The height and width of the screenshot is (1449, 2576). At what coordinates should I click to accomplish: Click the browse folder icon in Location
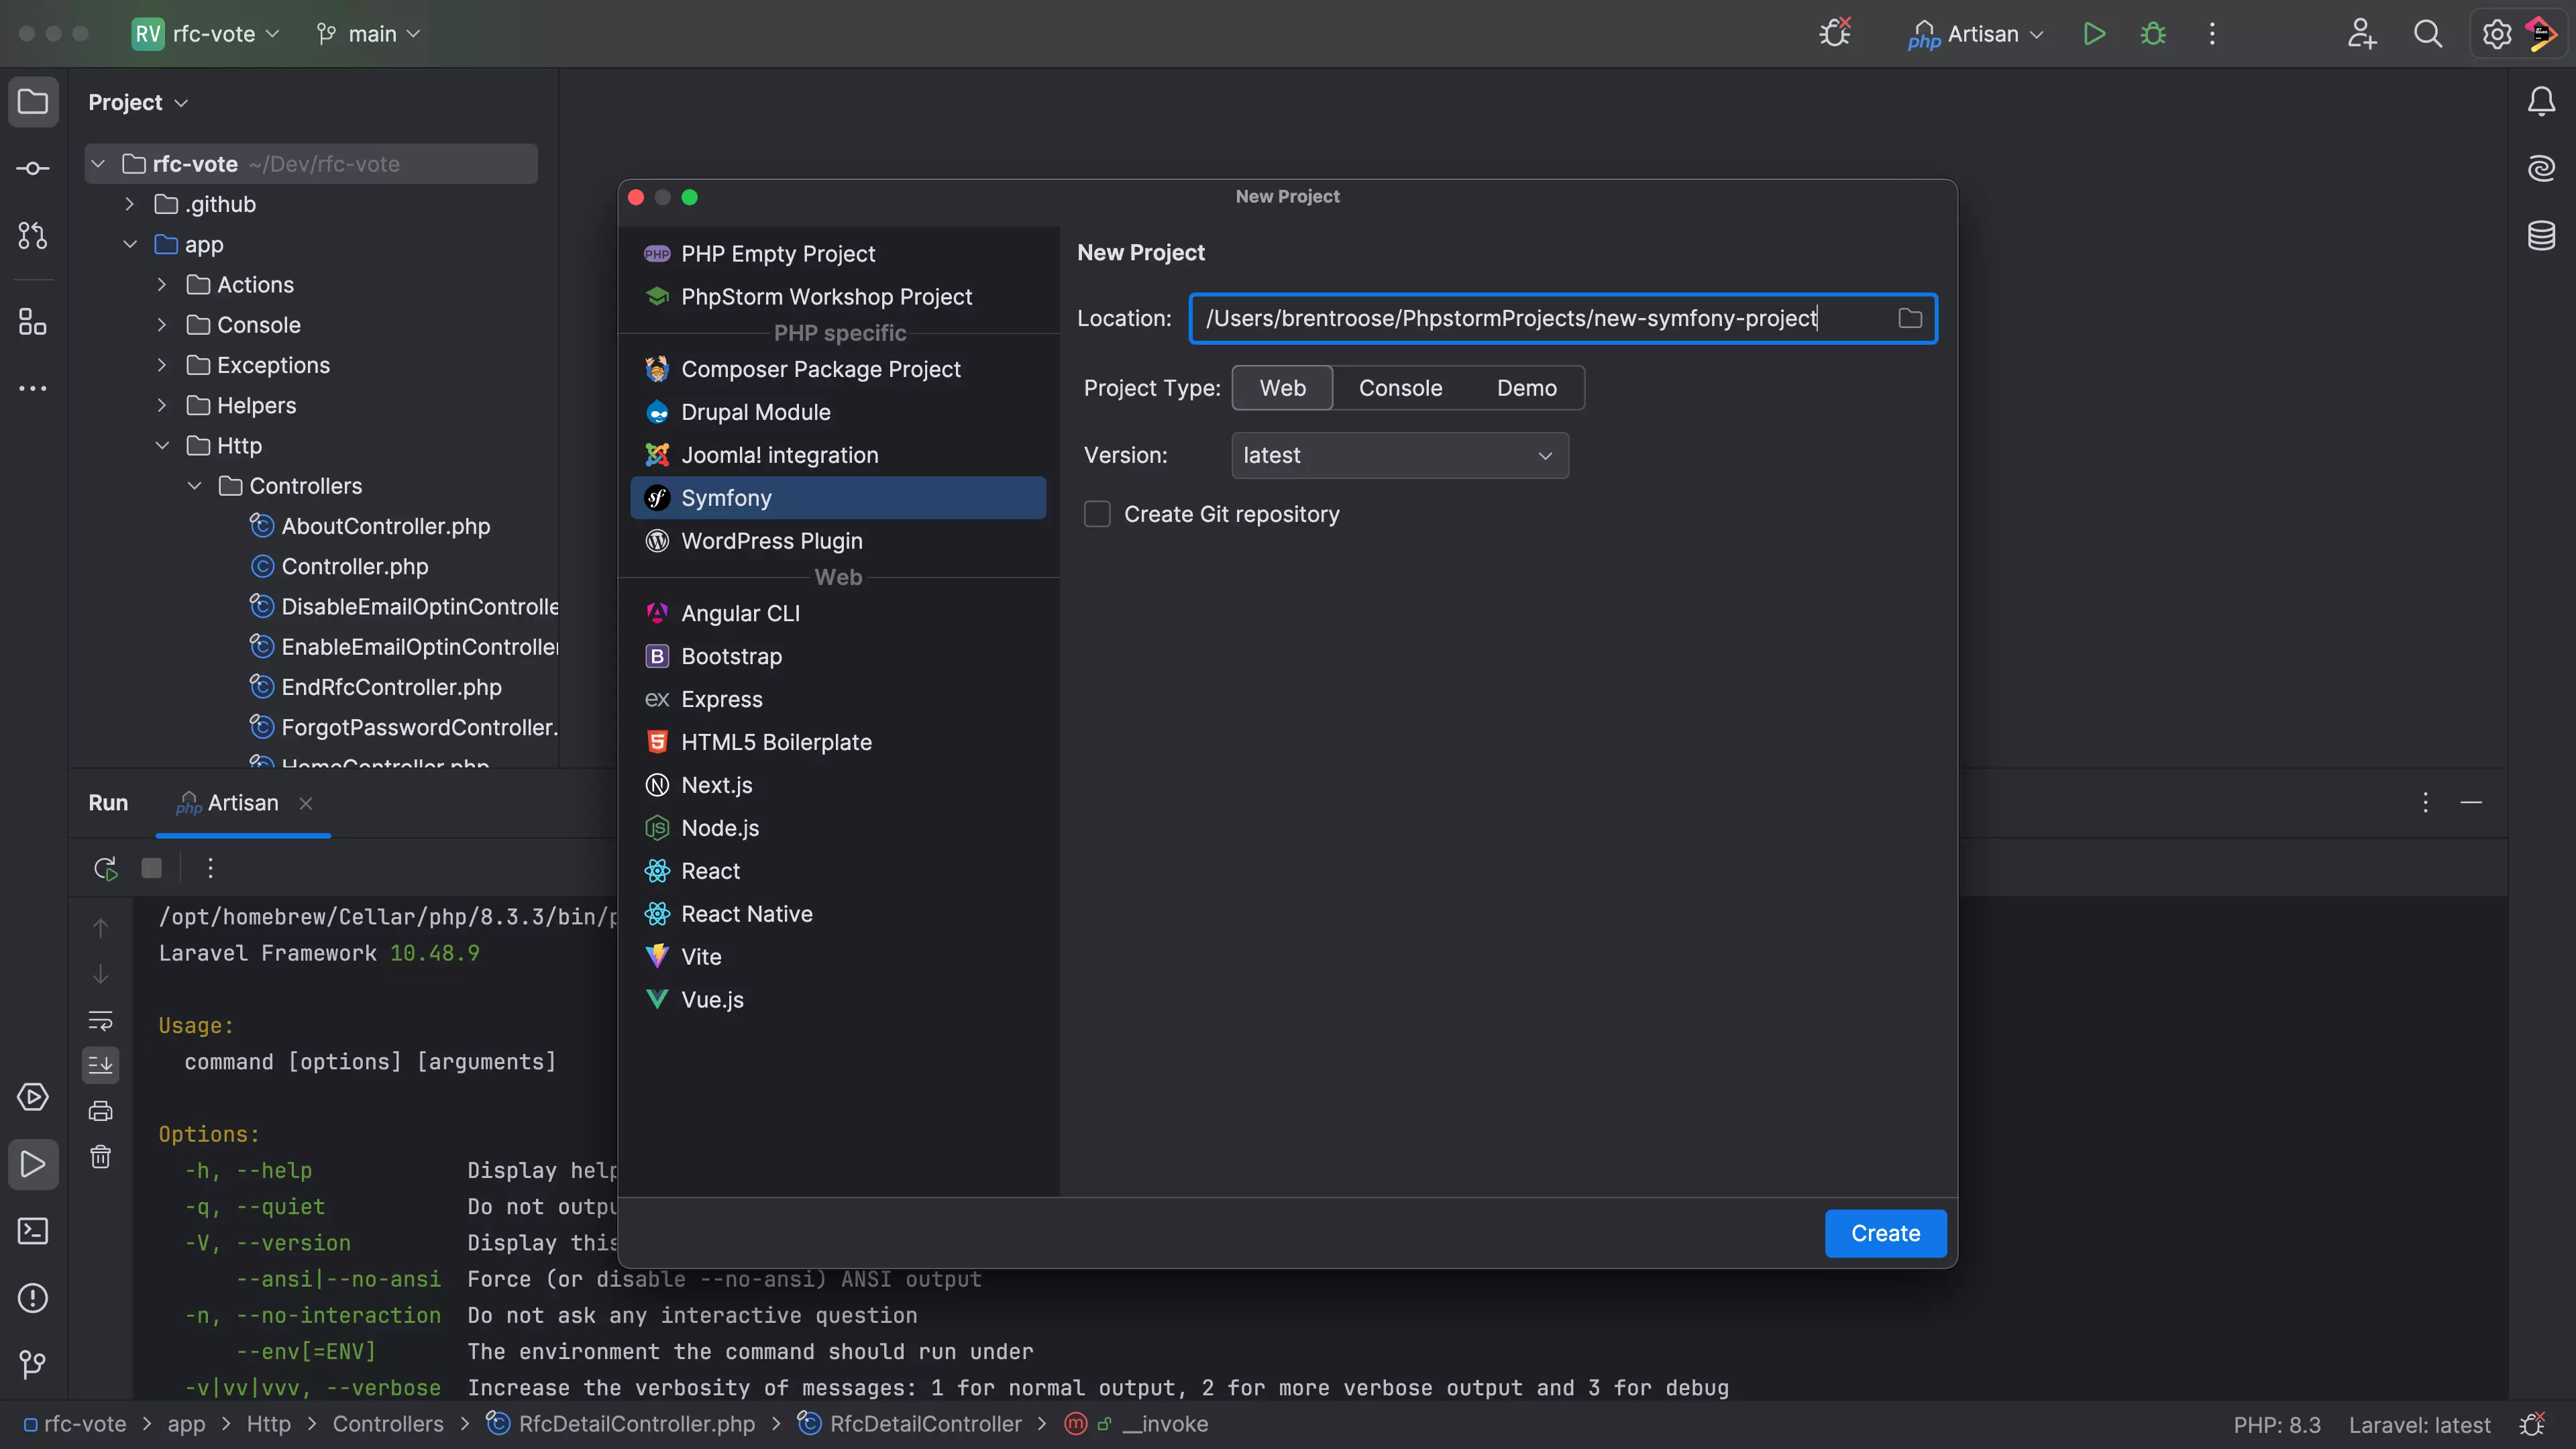(x=1909, y=318)
